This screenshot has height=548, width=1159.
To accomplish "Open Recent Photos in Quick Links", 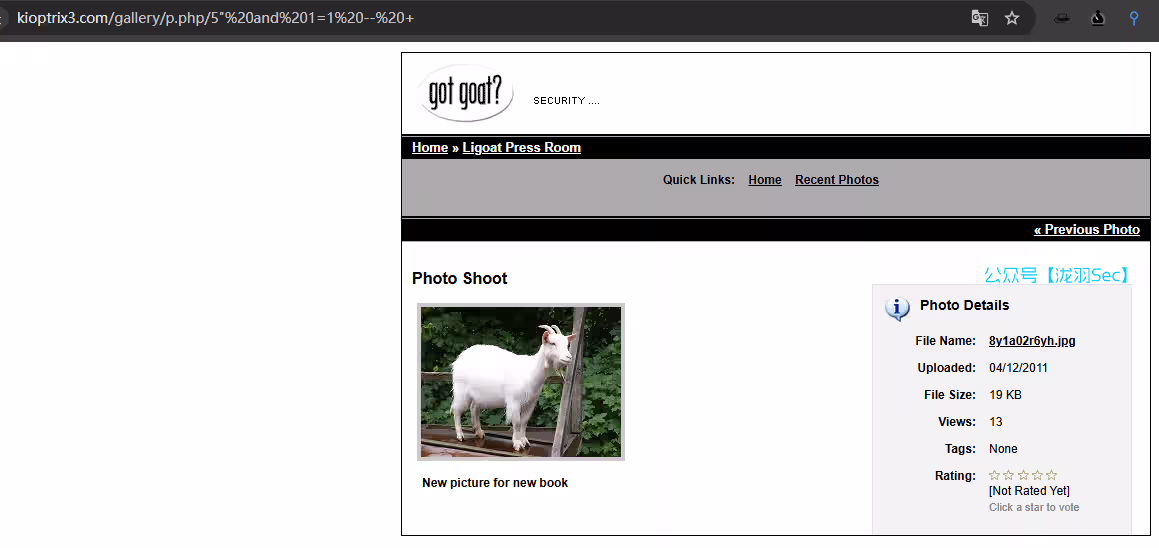I will tap(837, 180).
